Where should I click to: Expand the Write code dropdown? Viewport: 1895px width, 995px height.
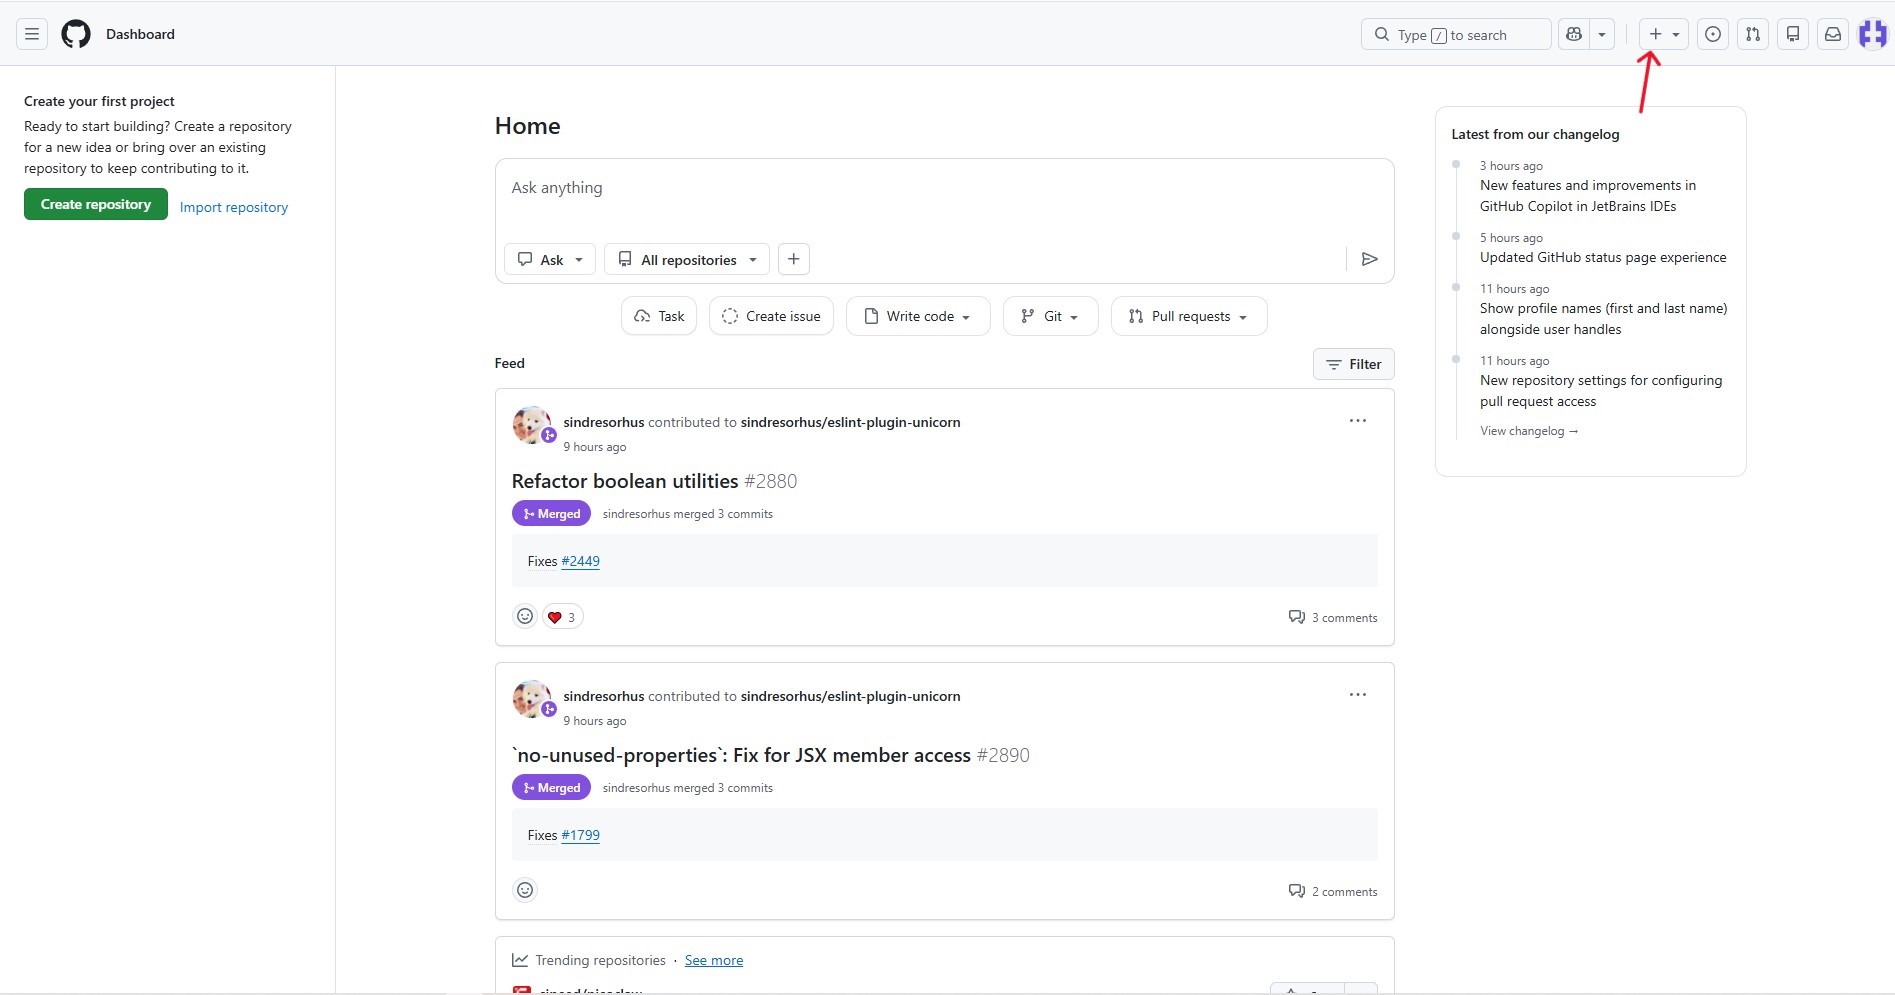(918, 316)
